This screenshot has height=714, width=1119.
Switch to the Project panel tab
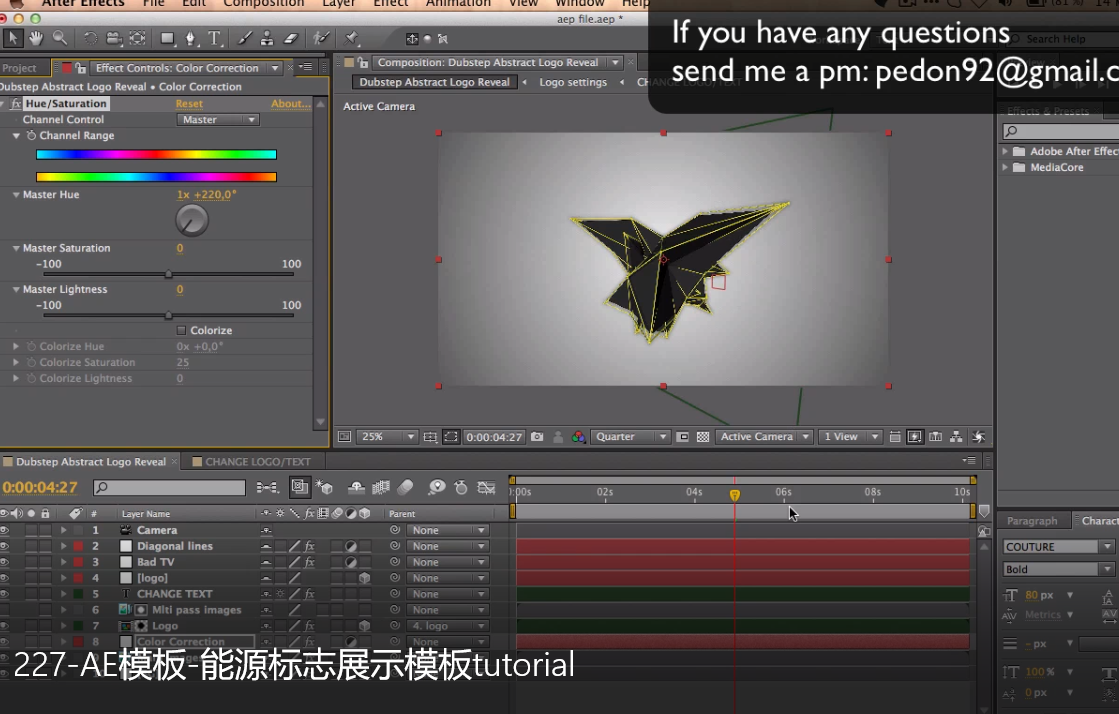20,68
